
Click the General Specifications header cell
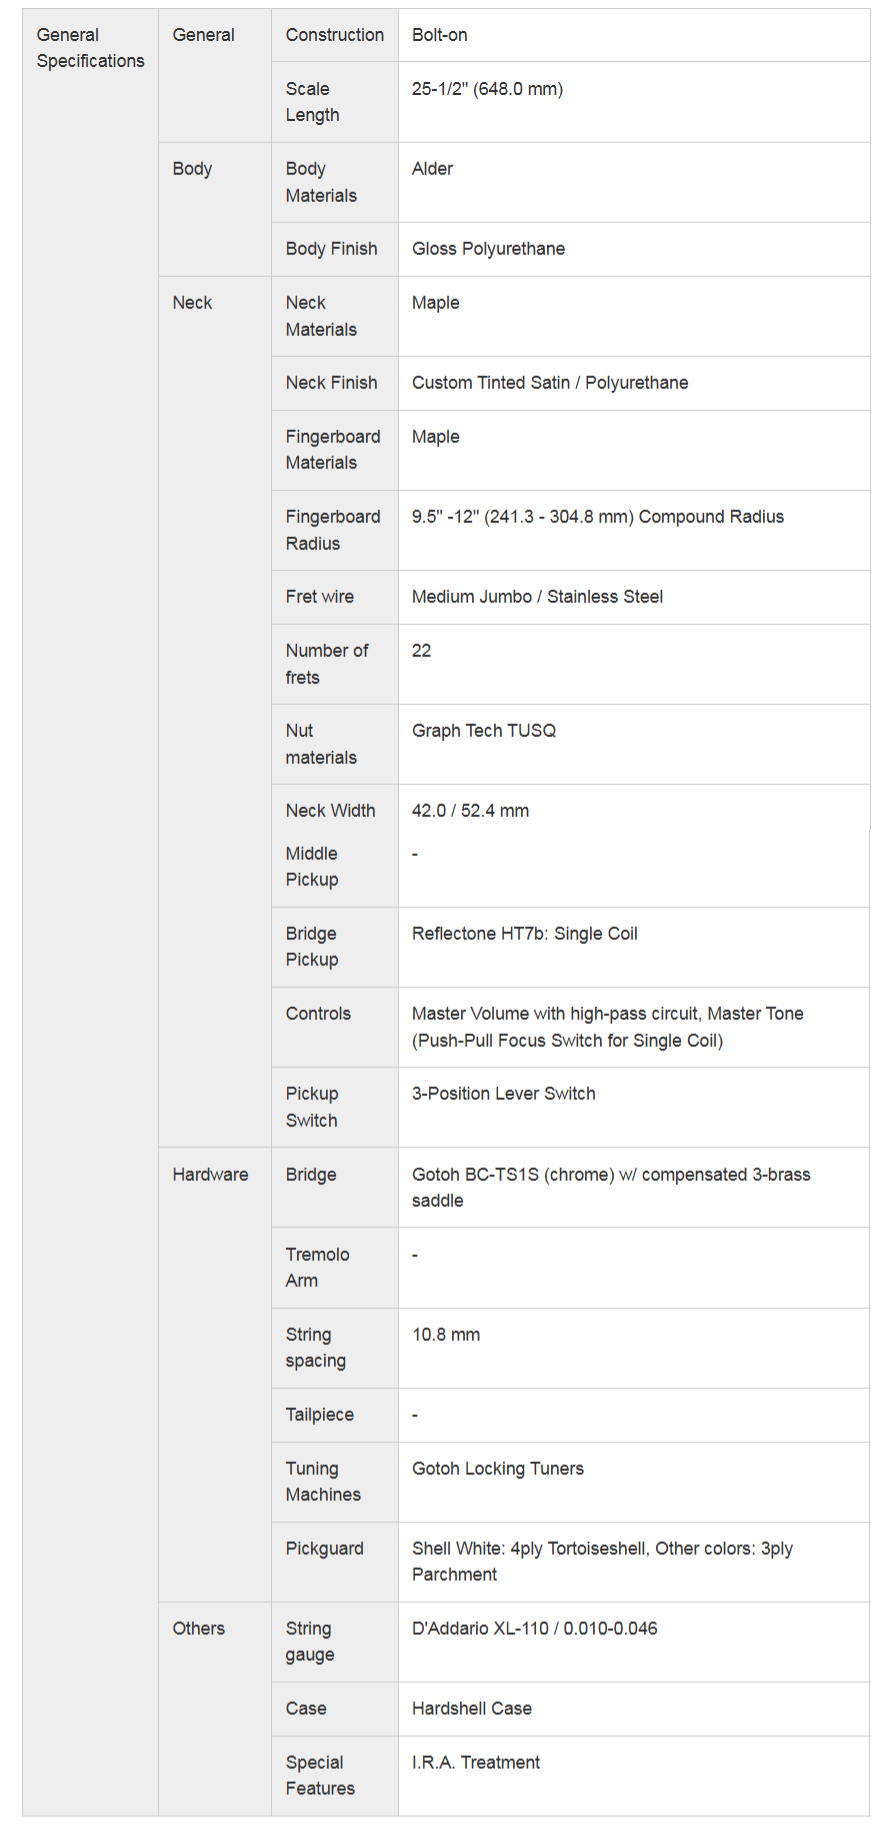[x=90, y=48]
